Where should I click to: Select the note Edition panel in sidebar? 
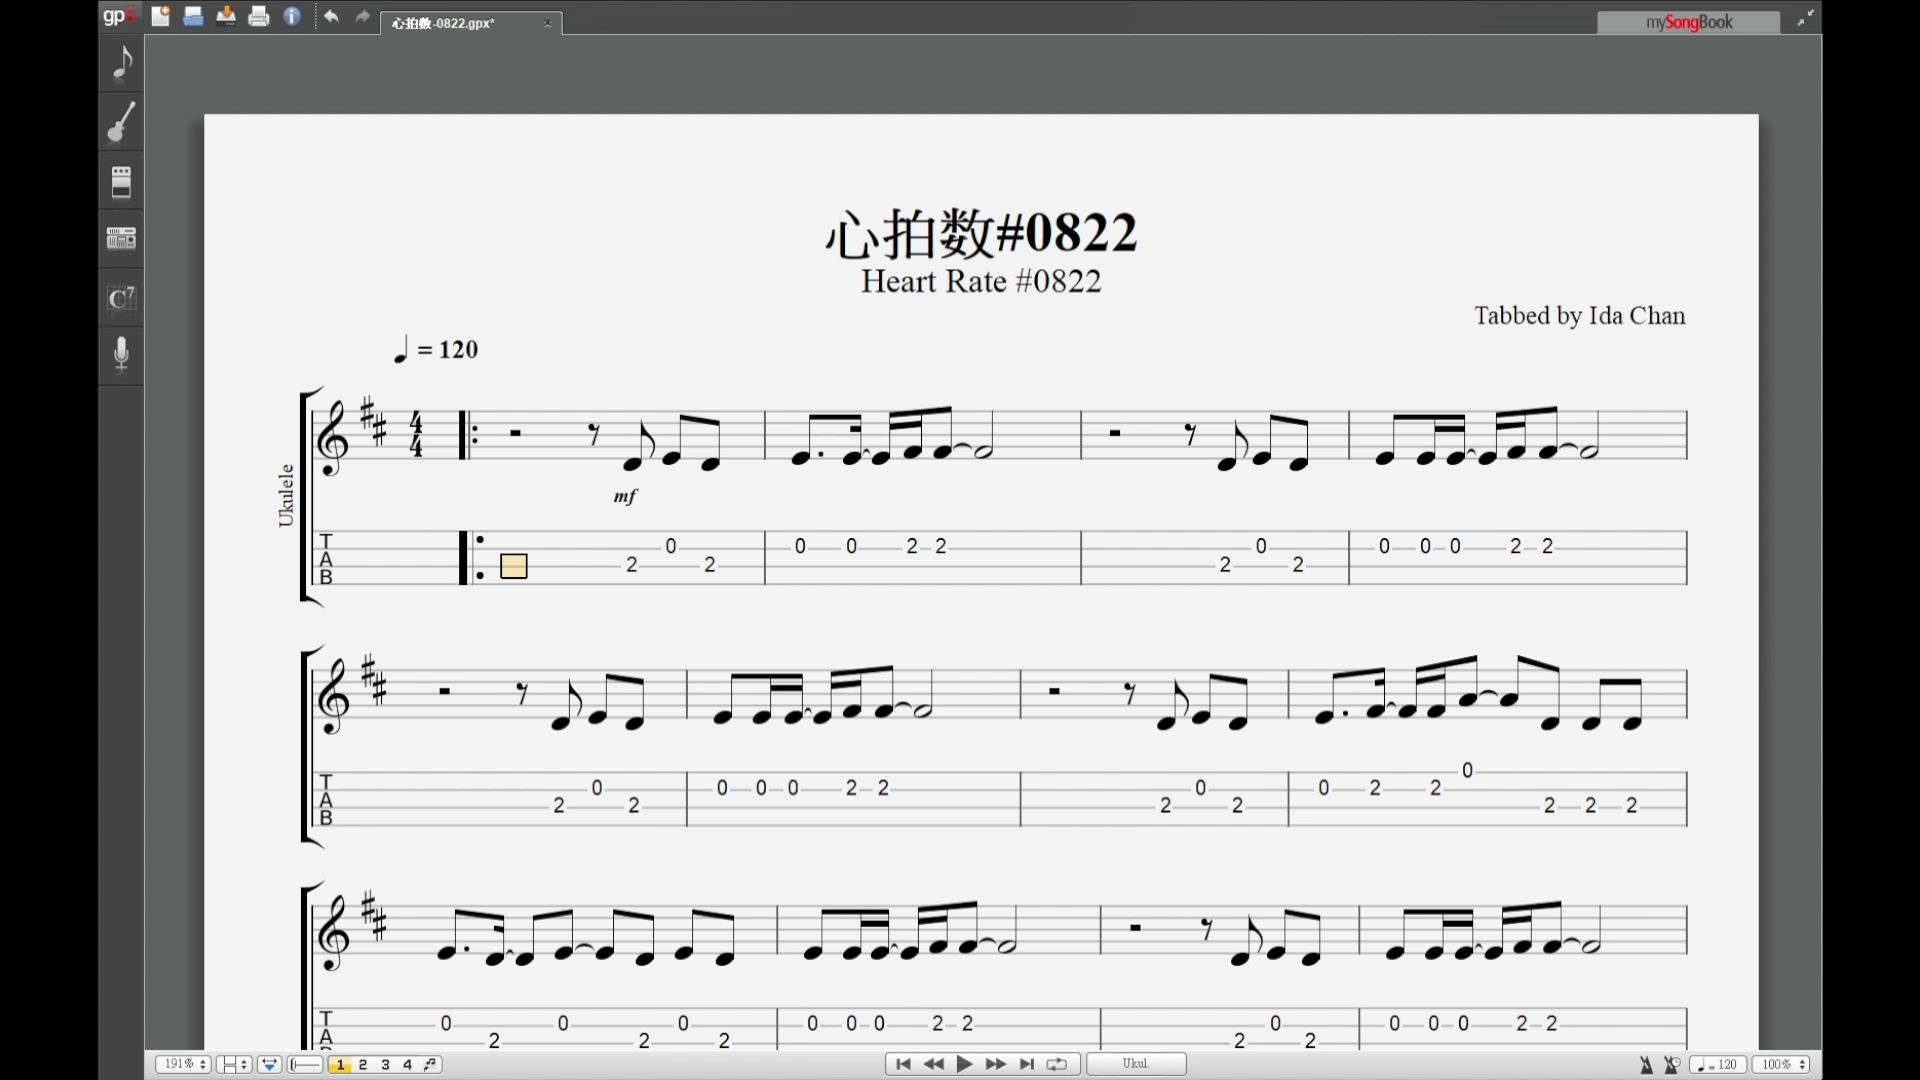(121, 63)
